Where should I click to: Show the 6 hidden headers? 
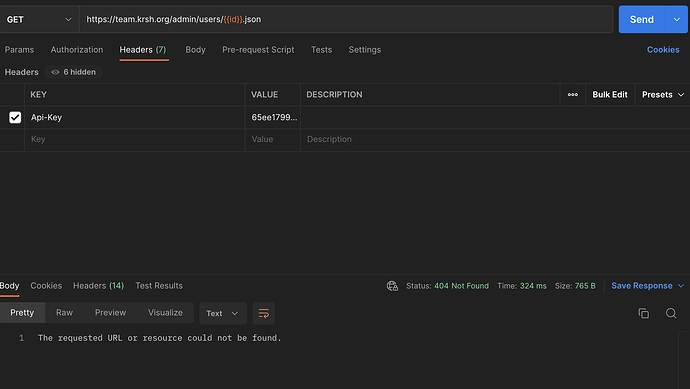tap(73, 72)
